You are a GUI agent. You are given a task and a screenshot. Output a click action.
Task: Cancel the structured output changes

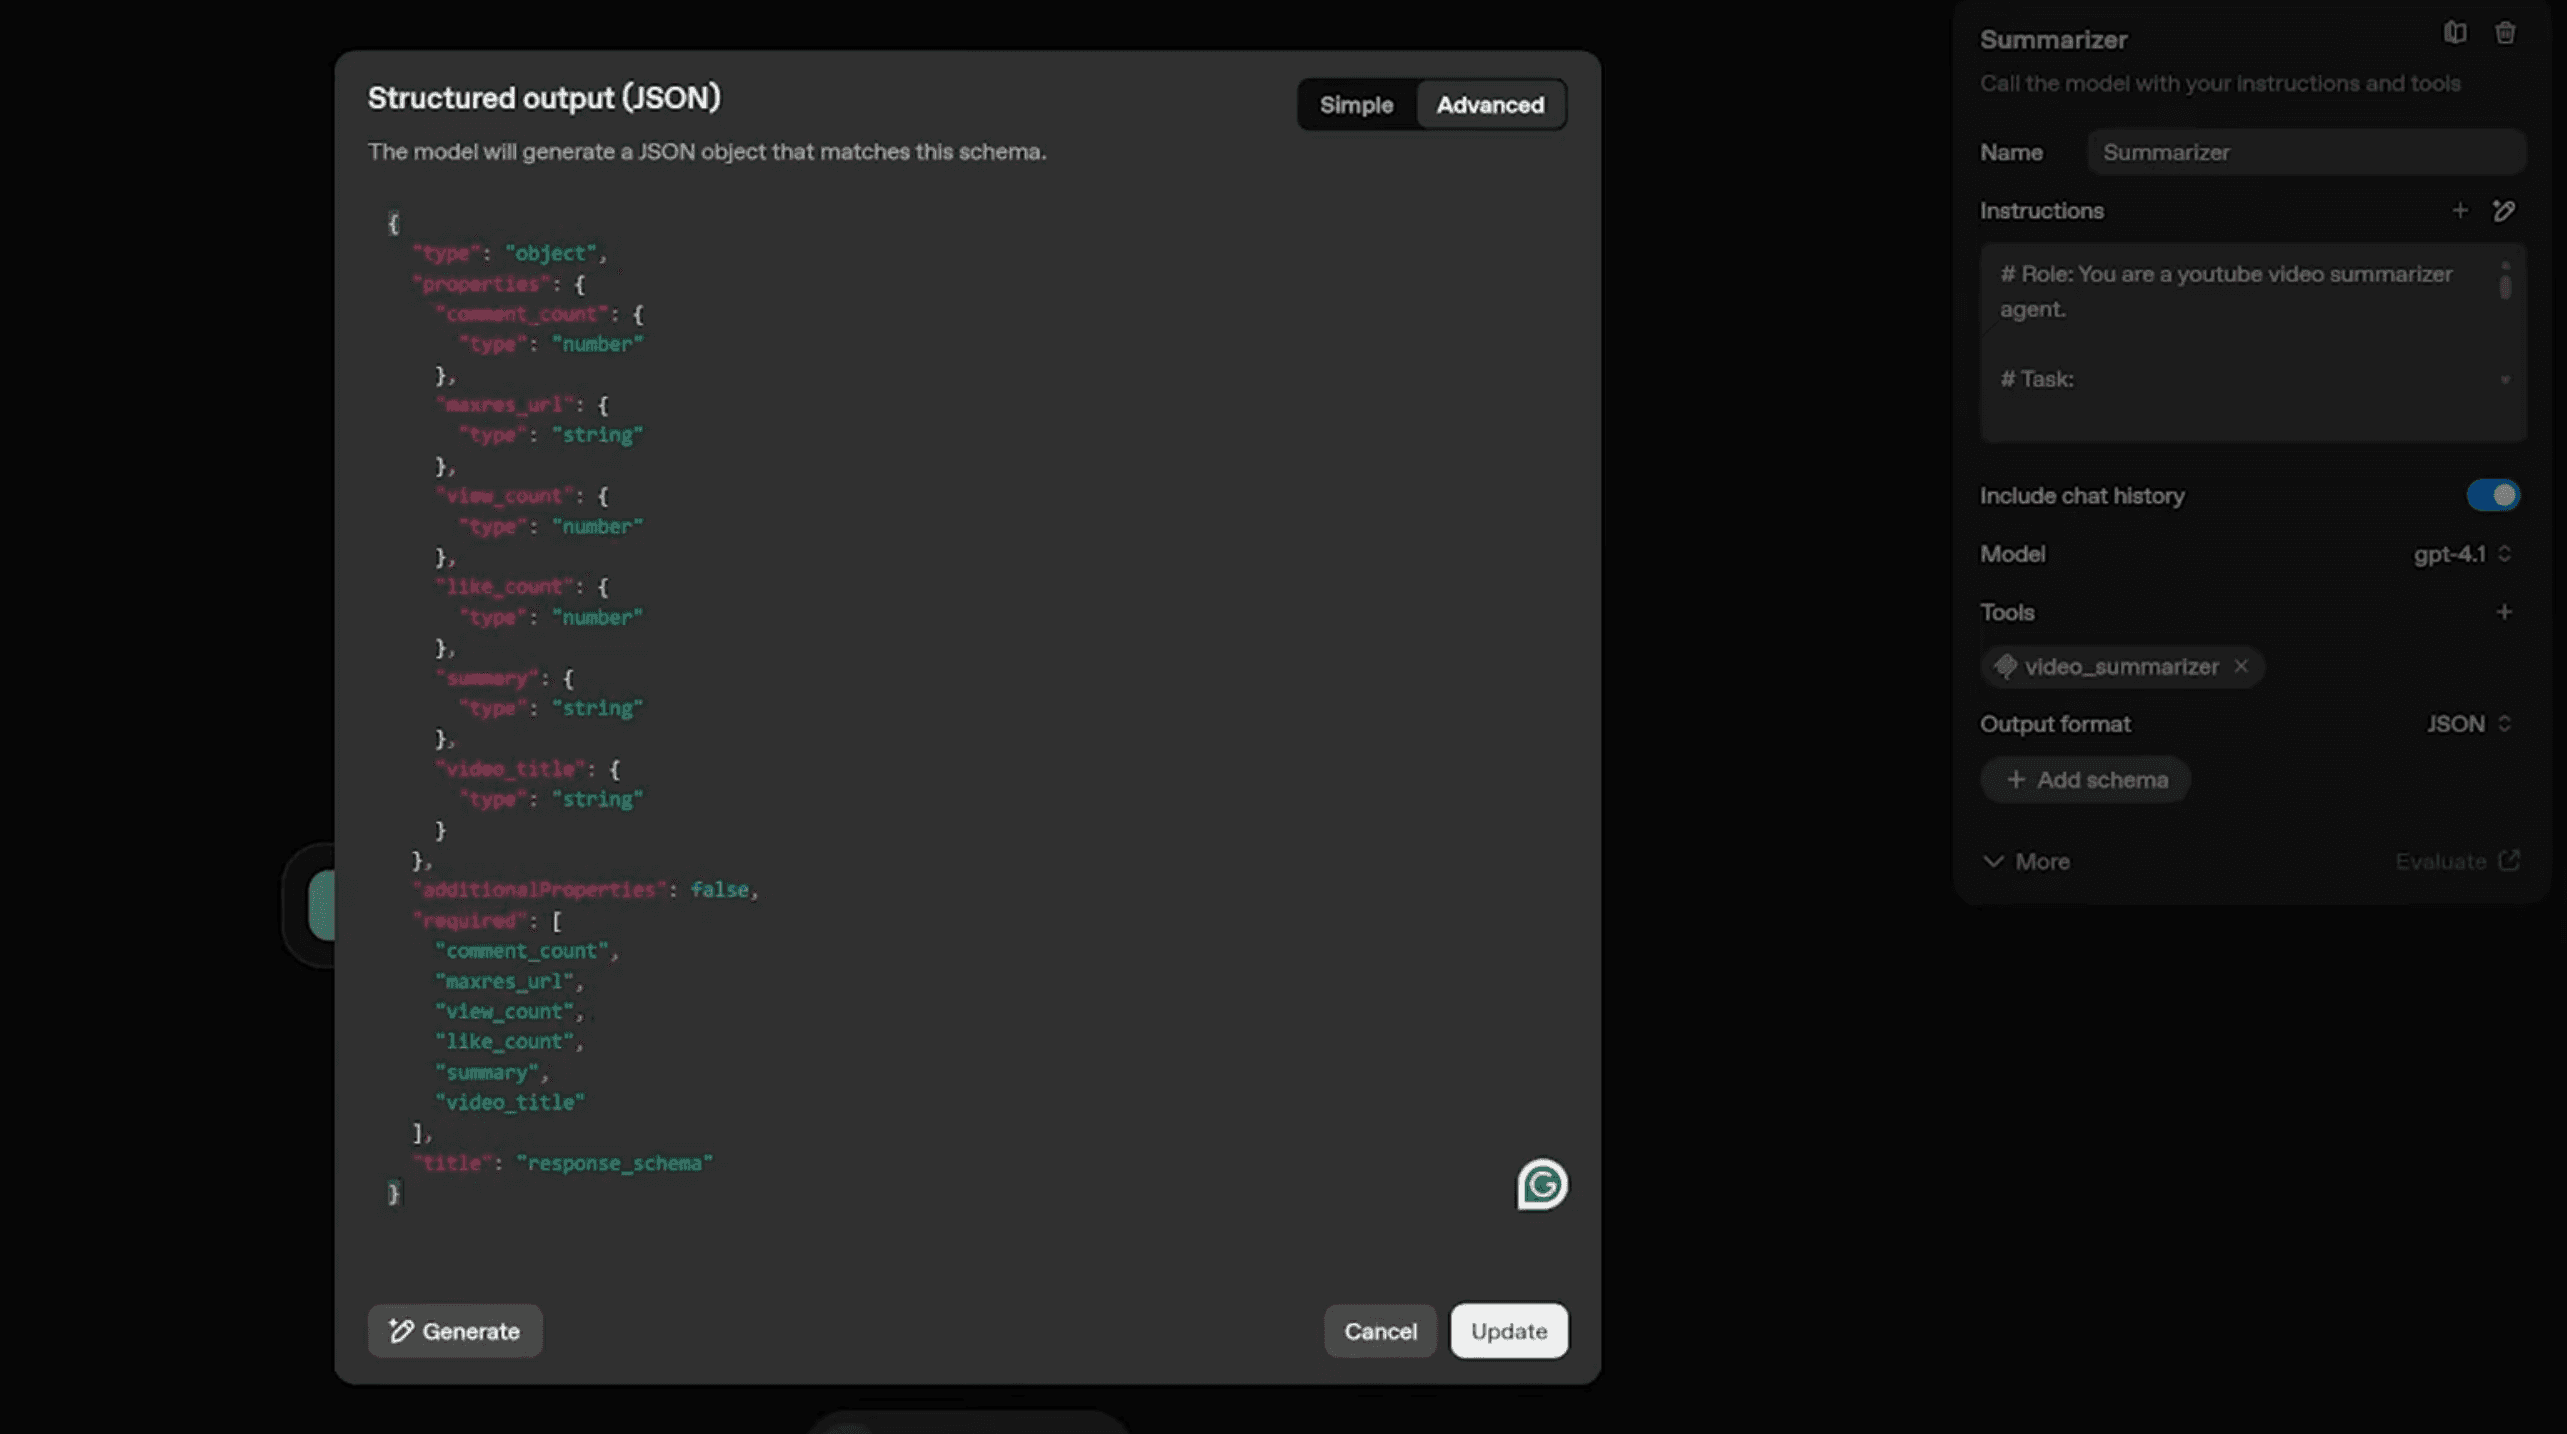click(x=1379, y=1331)
